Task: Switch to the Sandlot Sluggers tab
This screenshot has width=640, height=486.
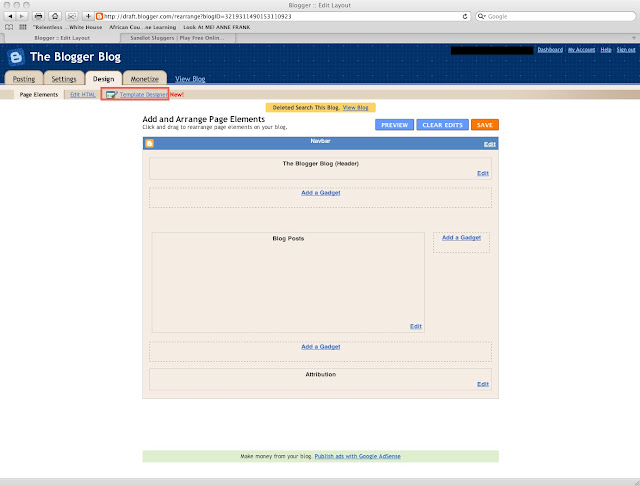Action: tap(178, 38)
